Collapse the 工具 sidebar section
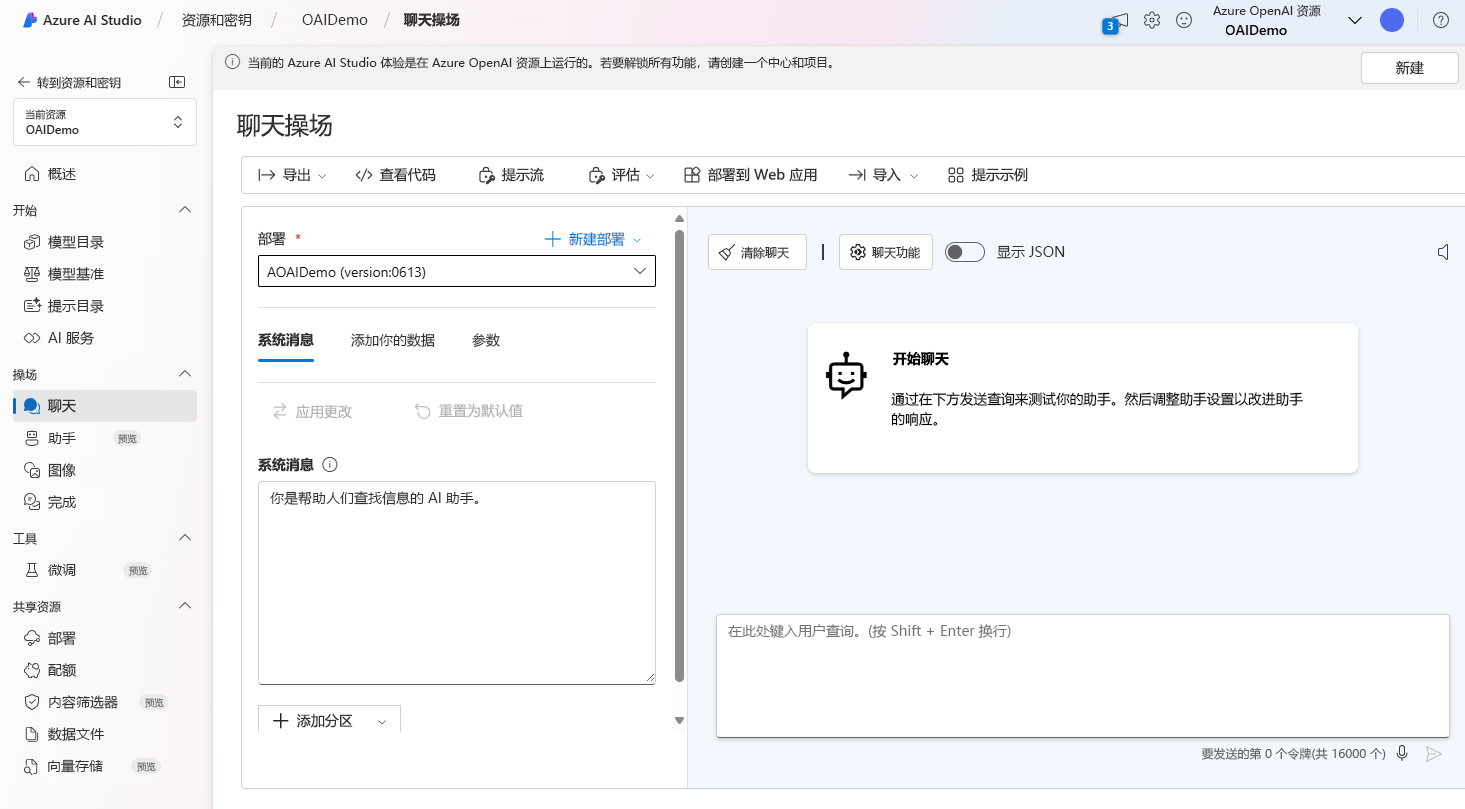Screen dimensions: 1465x809 pyautogui.click(x=185, y=538)
